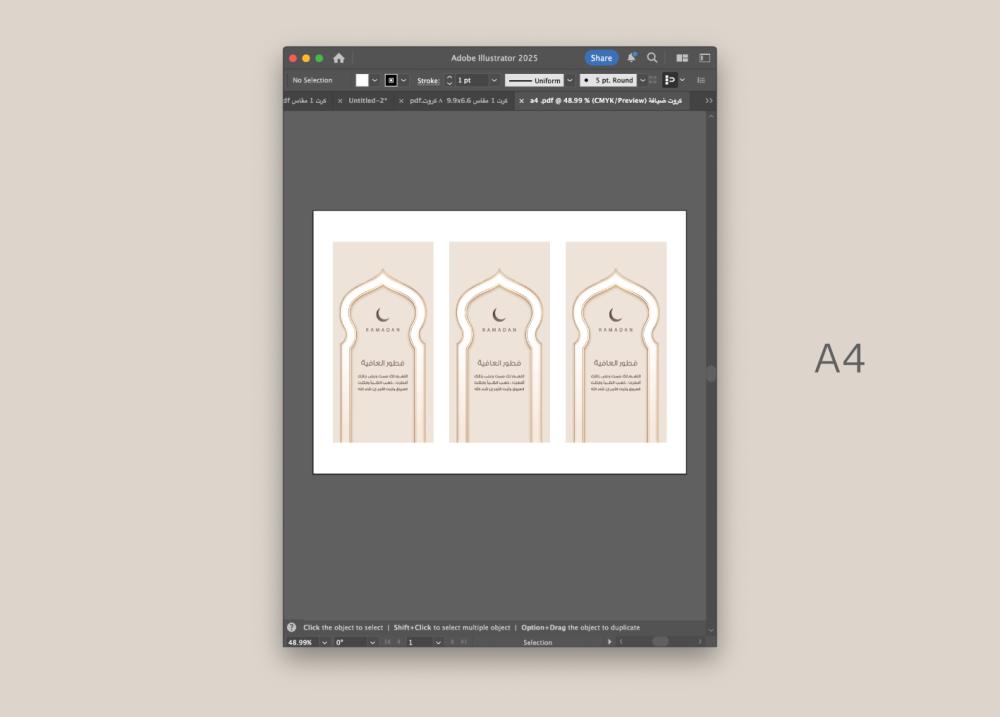Click the 48.99% zoom level field
The image size is (1000, 717).
coord(300,642)
